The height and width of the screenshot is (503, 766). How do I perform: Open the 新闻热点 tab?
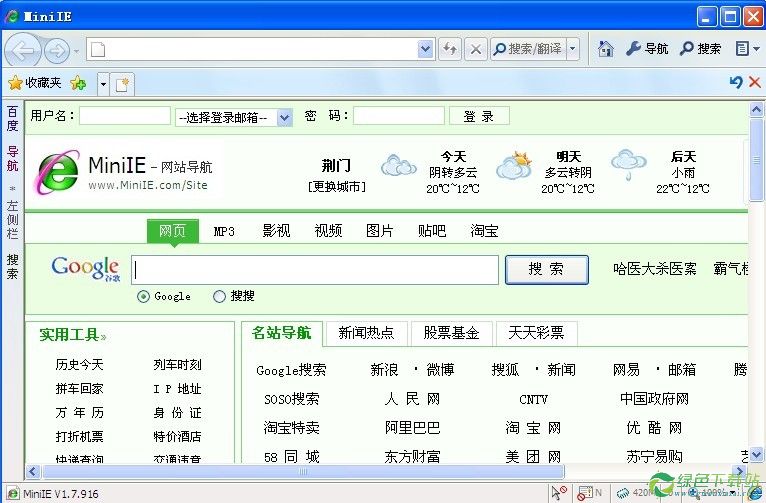pyautogui.click(x=365, y=333)
